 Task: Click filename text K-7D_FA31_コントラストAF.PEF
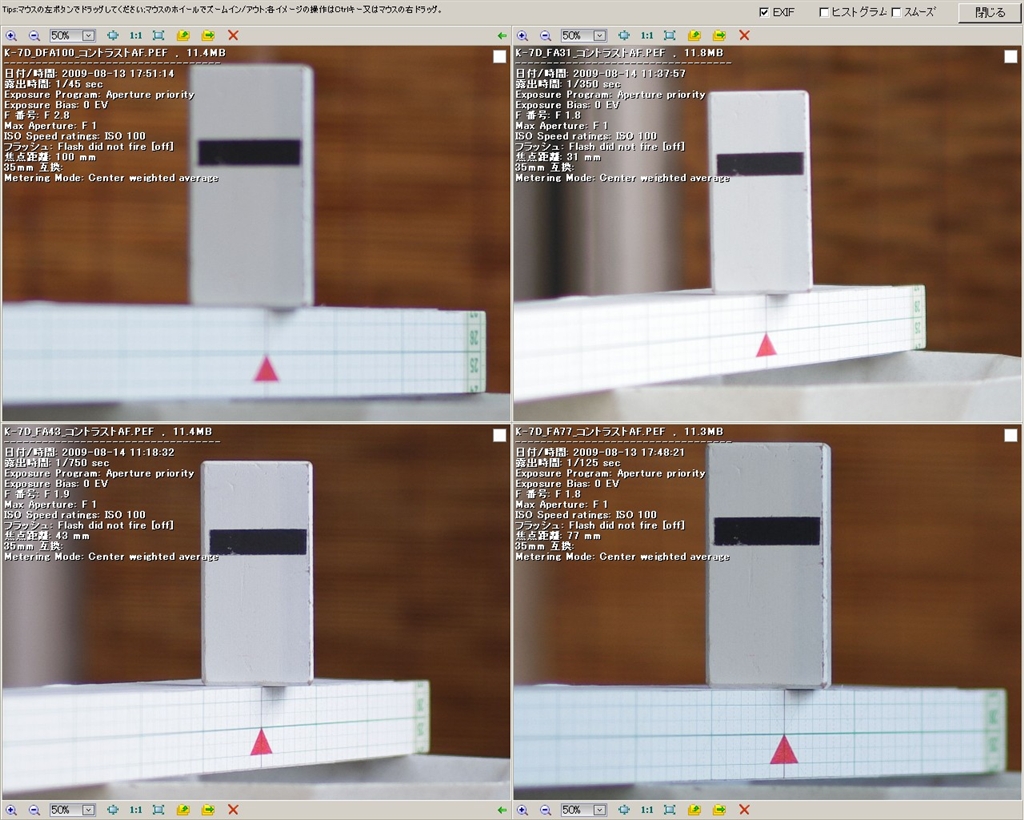click(590, 53)
